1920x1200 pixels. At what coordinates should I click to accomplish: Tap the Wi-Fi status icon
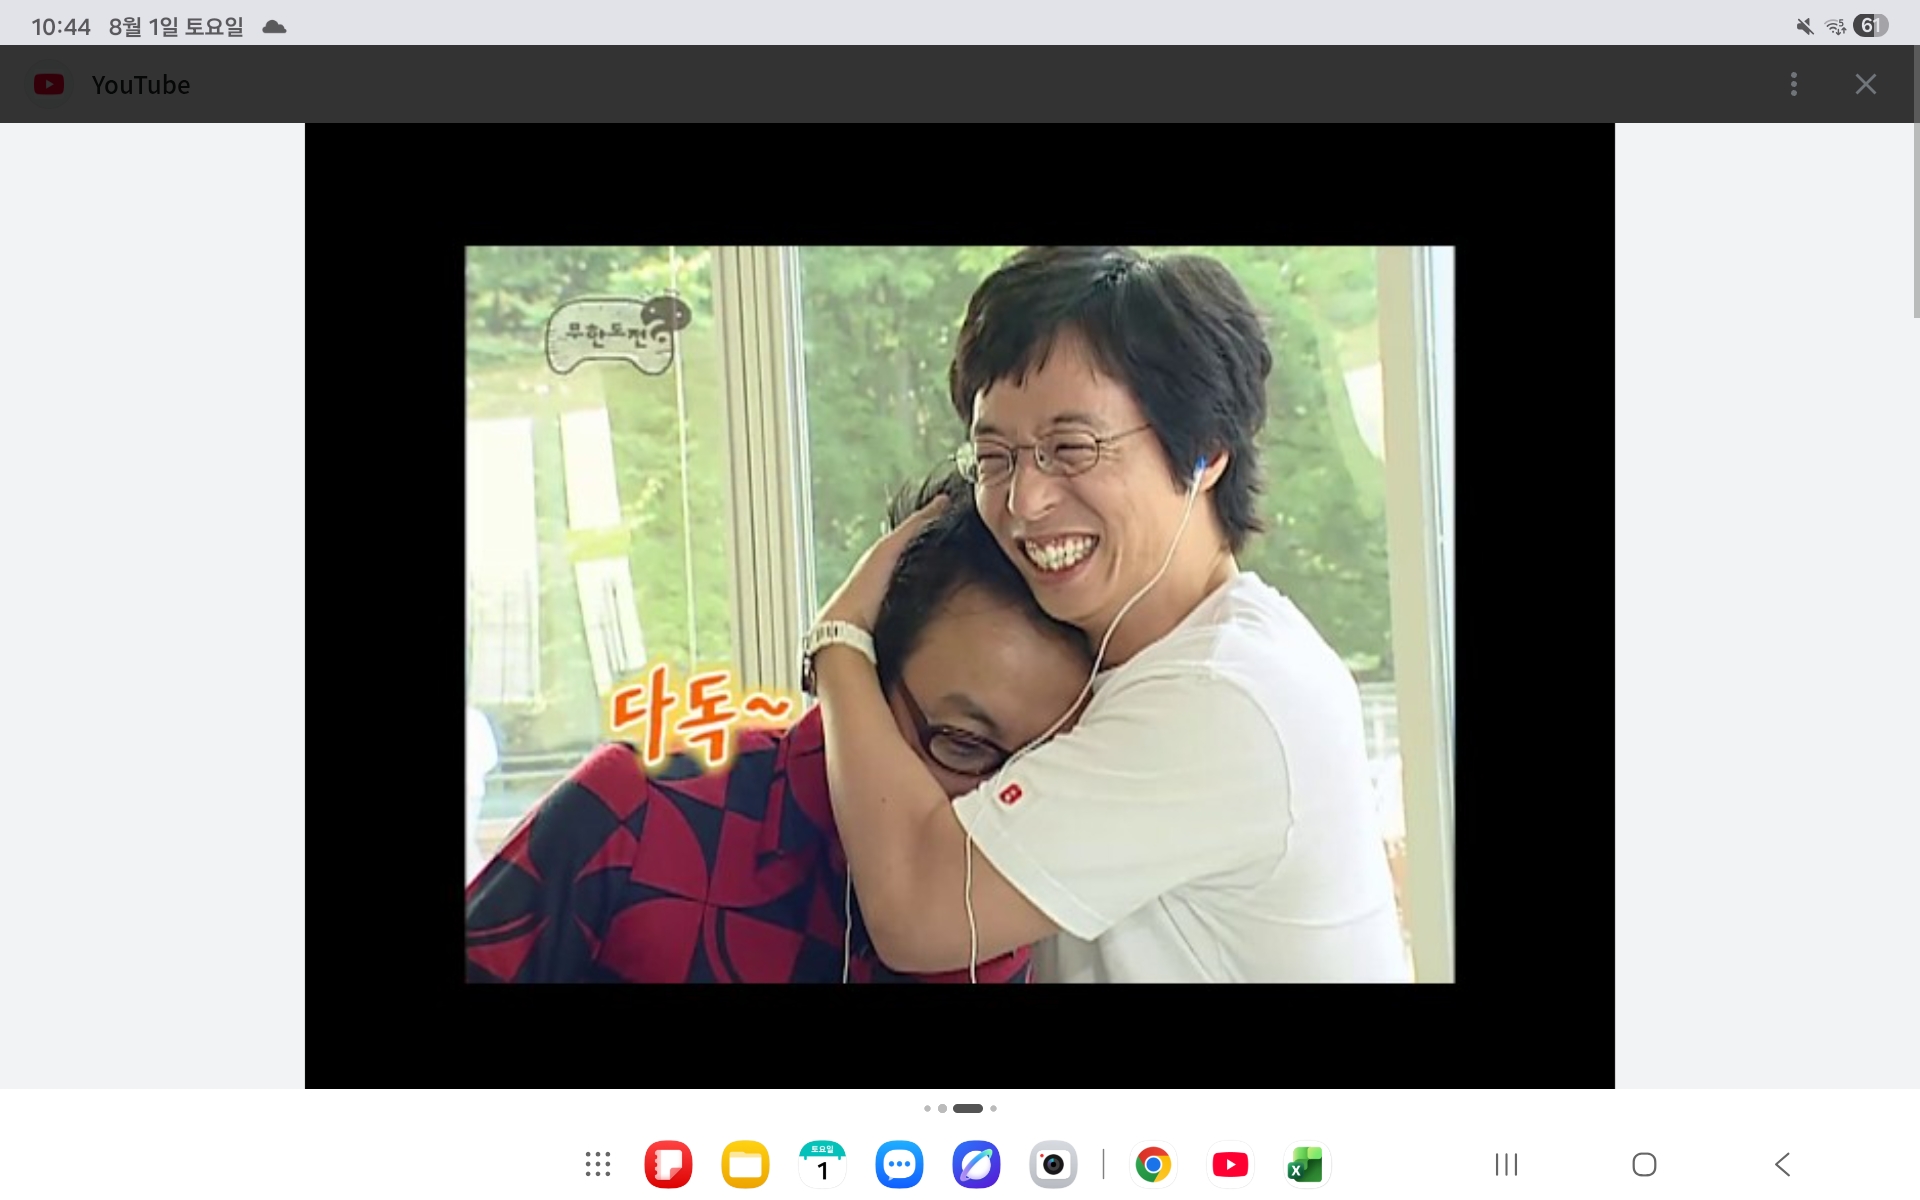point(1835,26)
